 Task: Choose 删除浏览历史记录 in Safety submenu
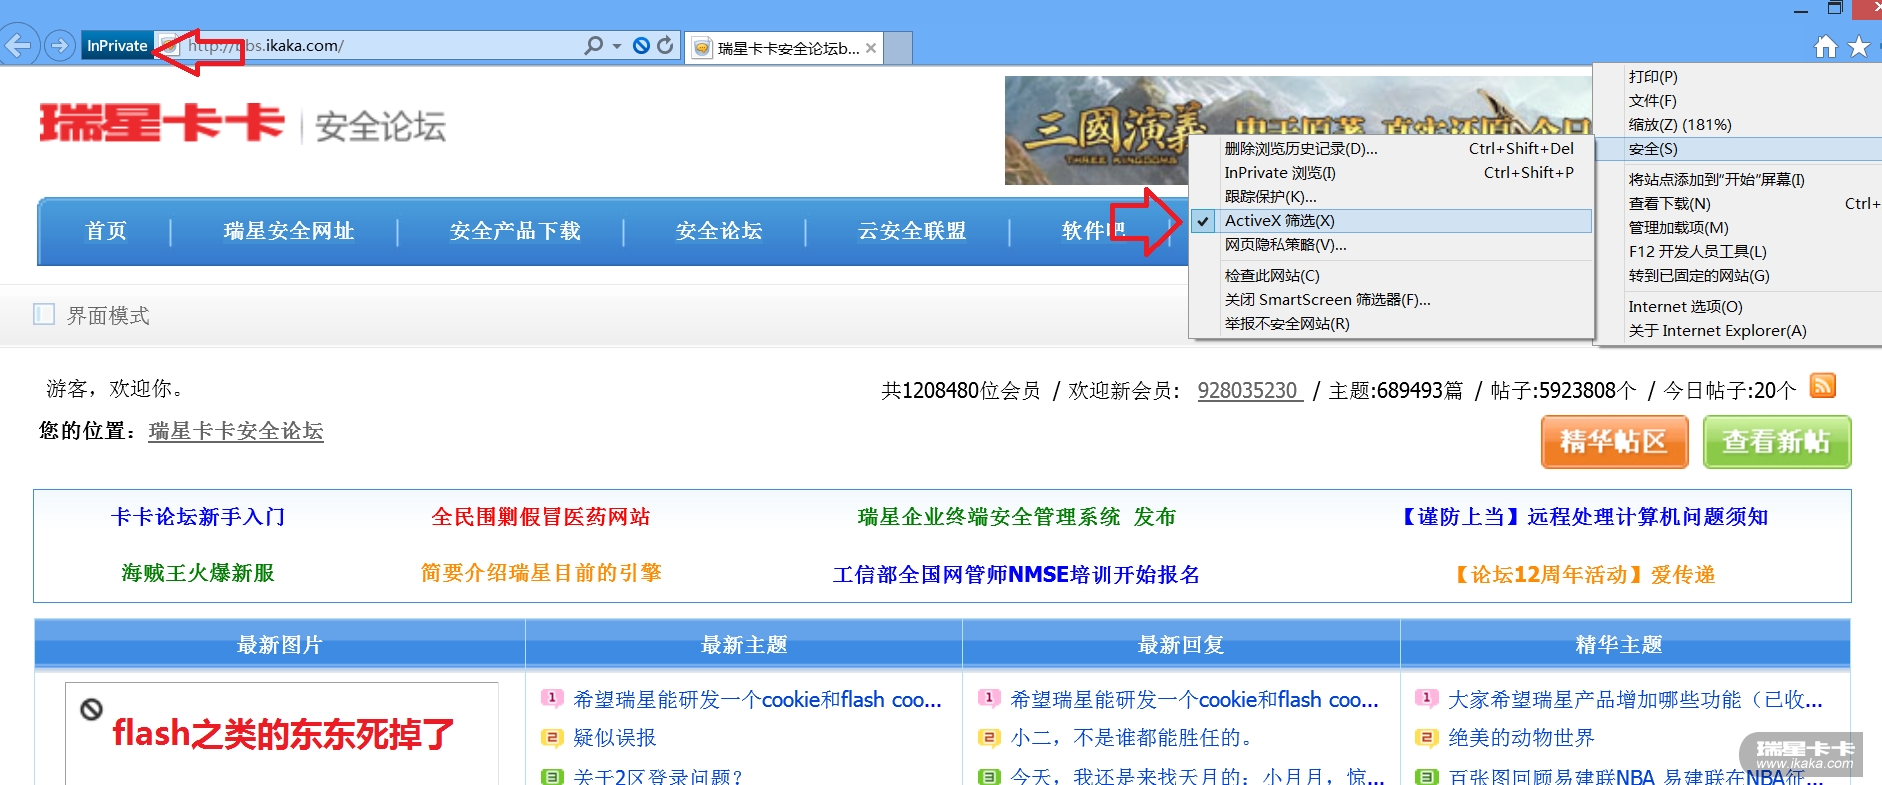[1392, 149]
